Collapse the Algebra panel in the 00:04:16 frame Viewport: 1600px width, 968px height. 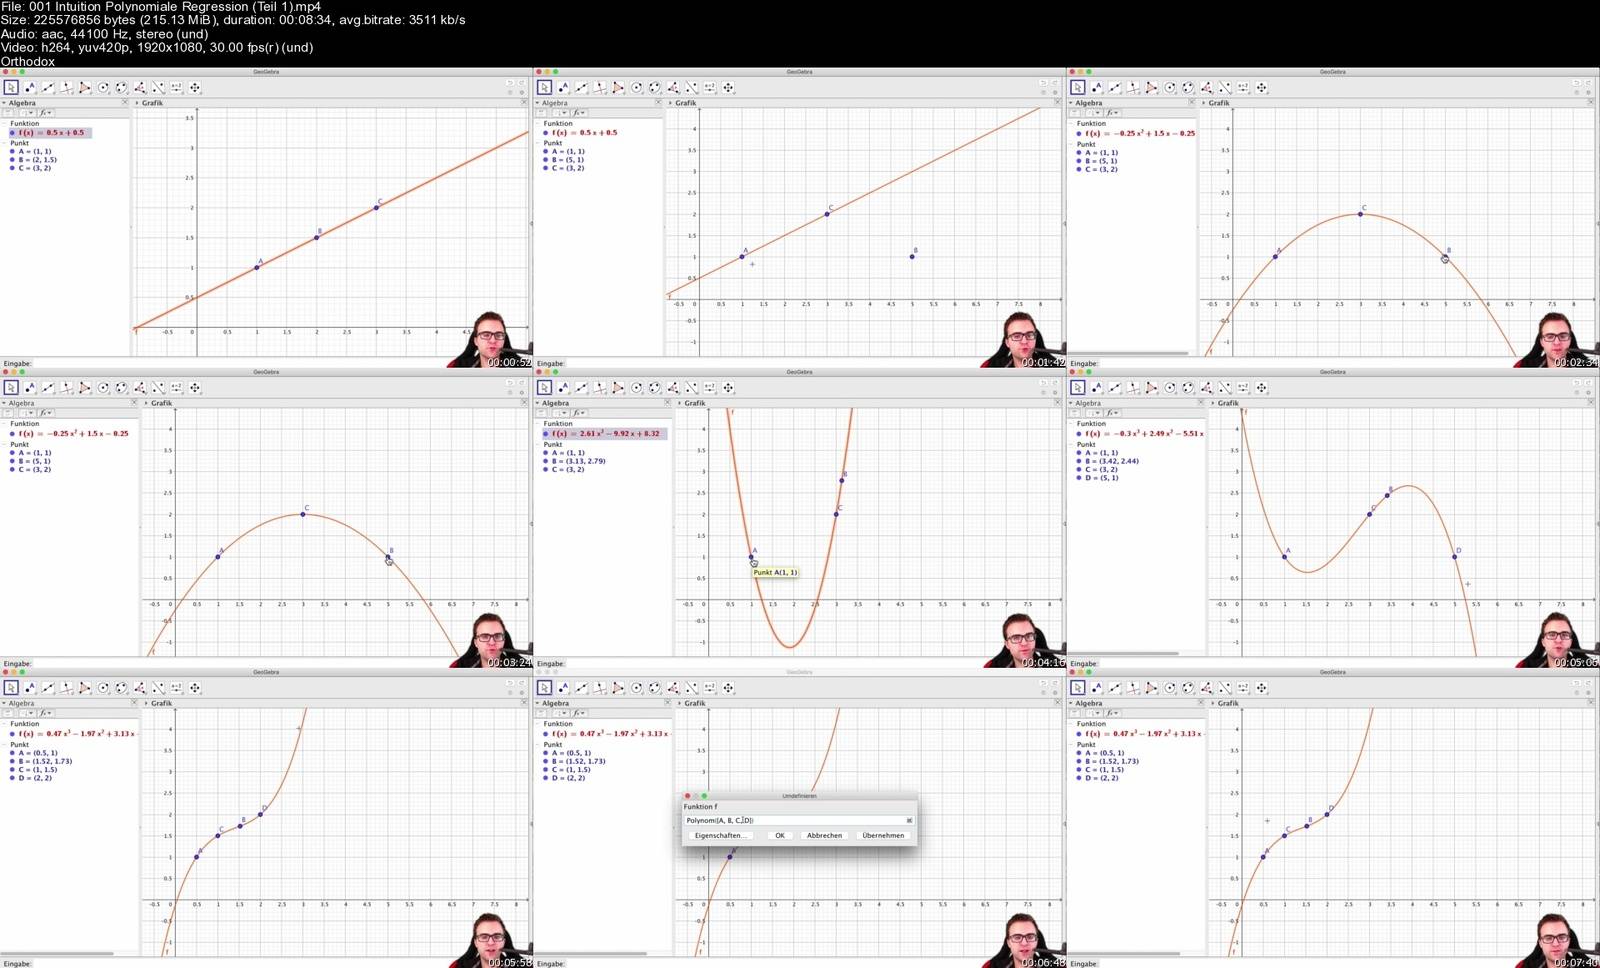pos(538,403)
